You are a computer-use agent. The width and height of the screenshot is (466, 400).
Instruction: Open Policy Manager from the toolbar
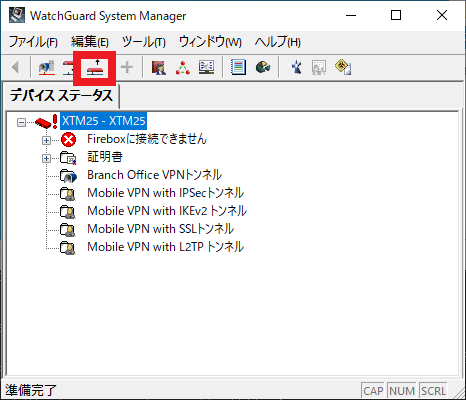tap(159, 67)
